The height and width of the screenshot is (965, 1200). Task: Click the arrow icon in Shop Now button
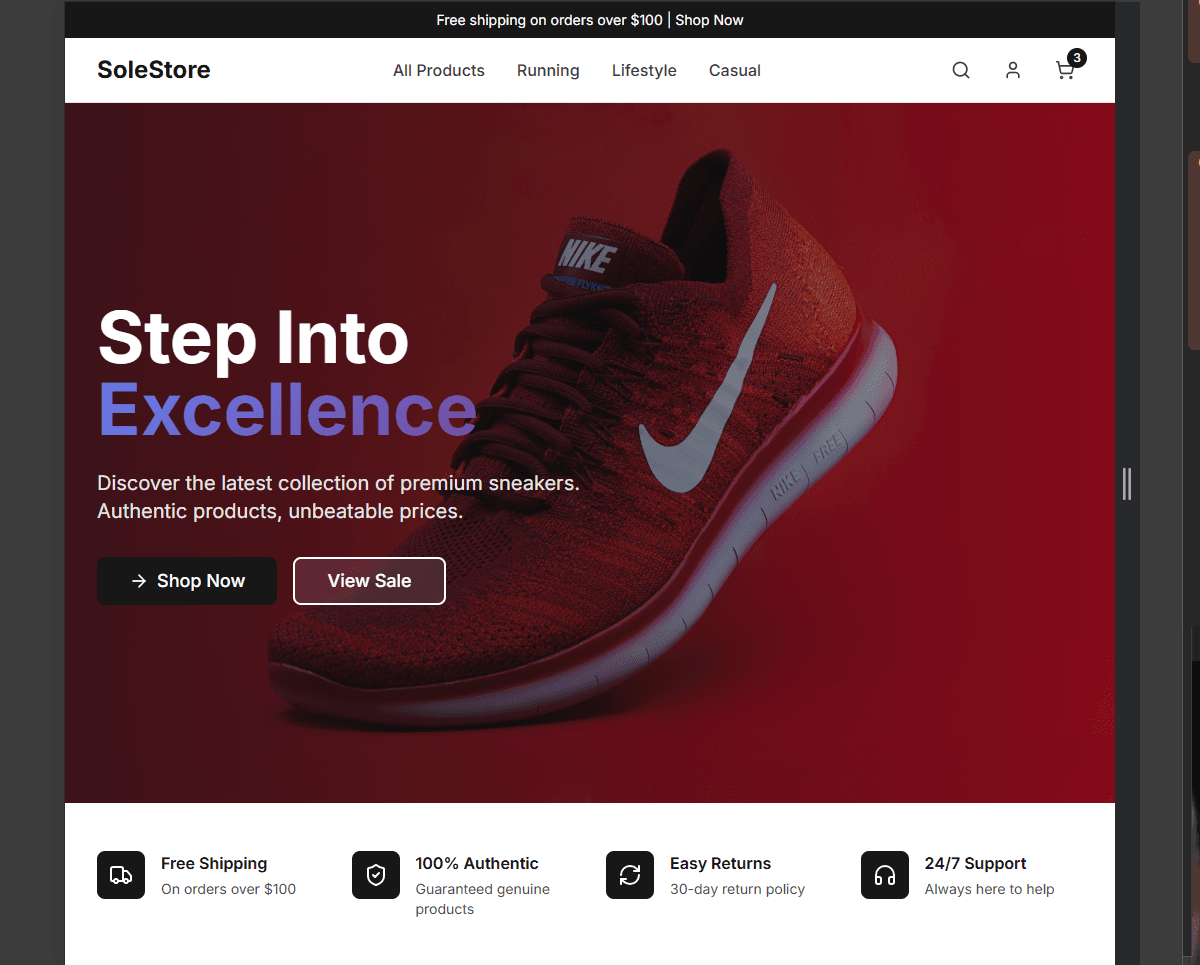pos(139,581)
